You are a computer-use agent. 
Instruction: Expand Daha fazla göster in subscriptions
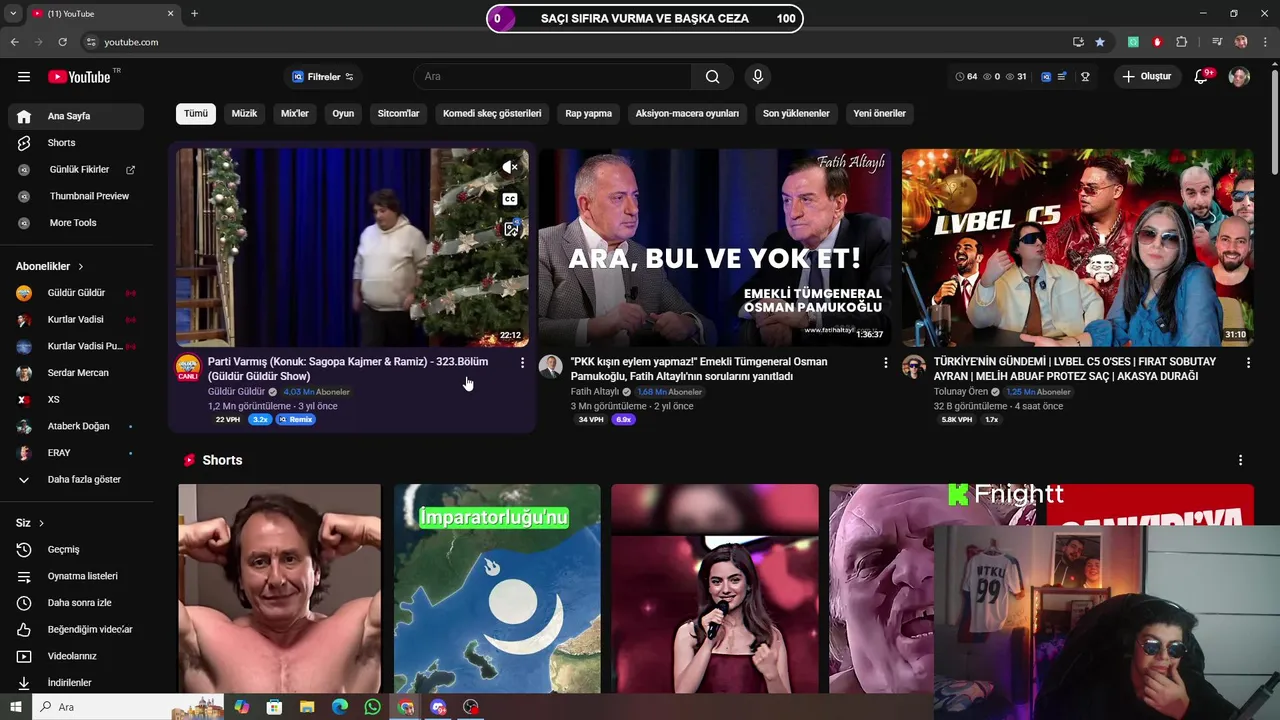pos(76,480)
